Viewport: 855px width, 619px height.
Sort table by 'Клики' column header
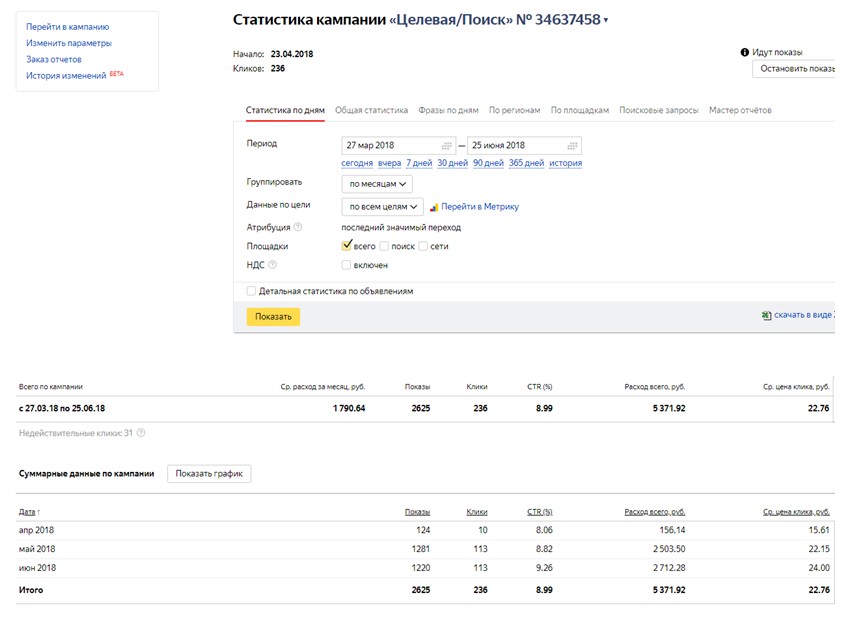tap(477, 512)
